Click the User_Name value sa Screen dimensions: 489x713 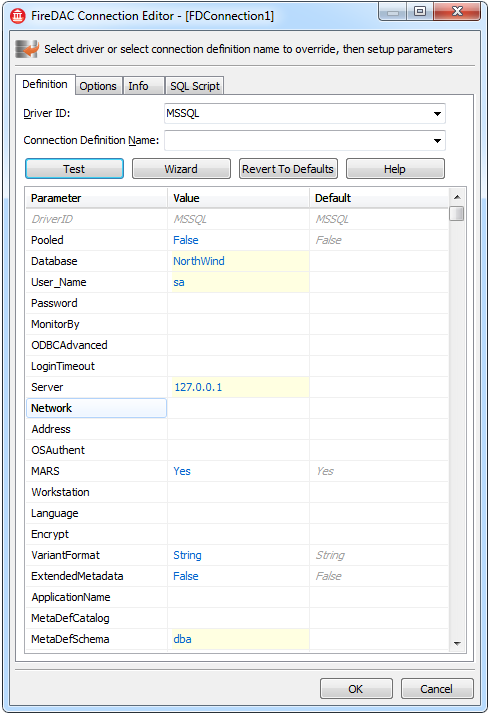[x=238, y=282]
